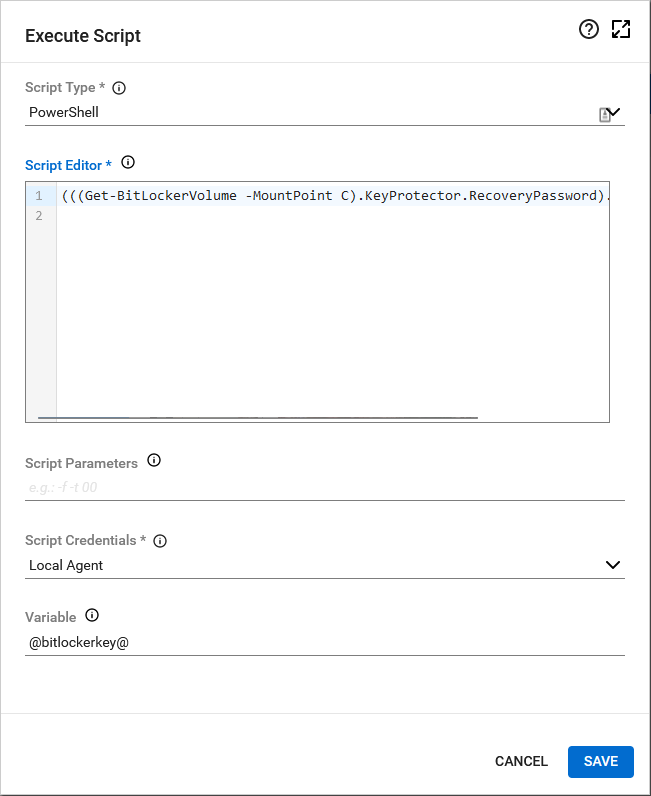Viewport: 651px width, 796px height.
Task: Open the help question mark icon
Action: [x=589, y=30]
